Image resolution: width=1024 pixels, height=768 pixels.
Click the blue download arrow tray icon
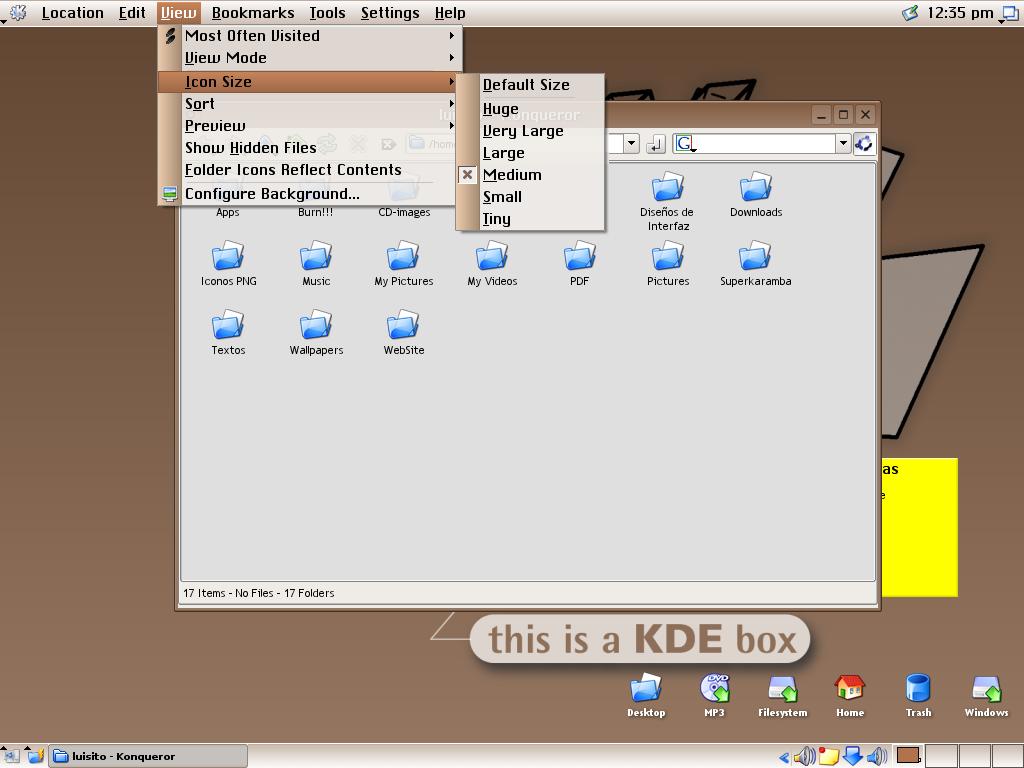click(852, 756)
